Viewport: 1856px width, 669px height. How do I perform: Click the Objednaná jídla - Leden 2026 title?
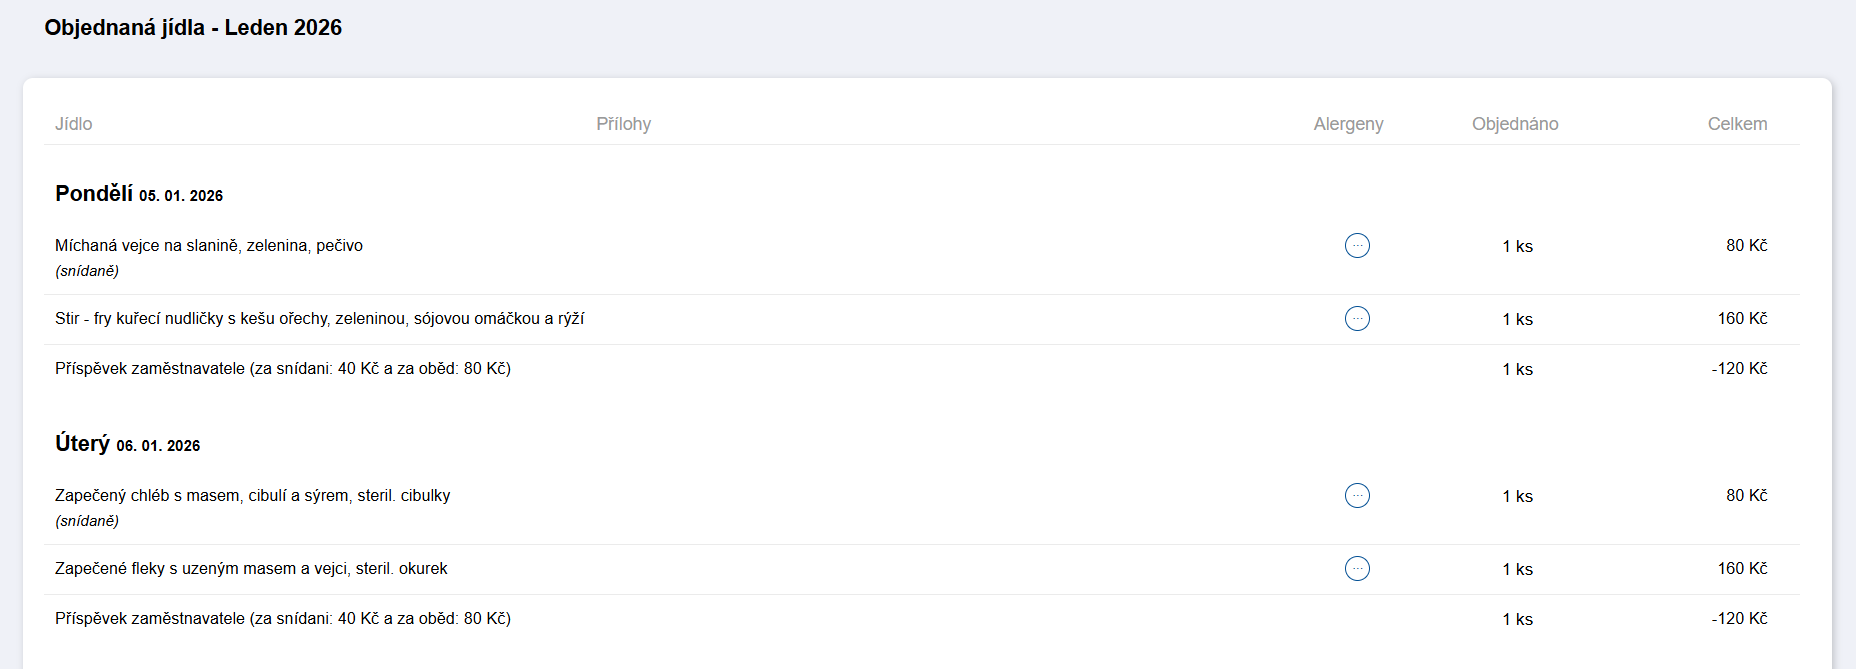pyautogui.click(x=193, y=28)
